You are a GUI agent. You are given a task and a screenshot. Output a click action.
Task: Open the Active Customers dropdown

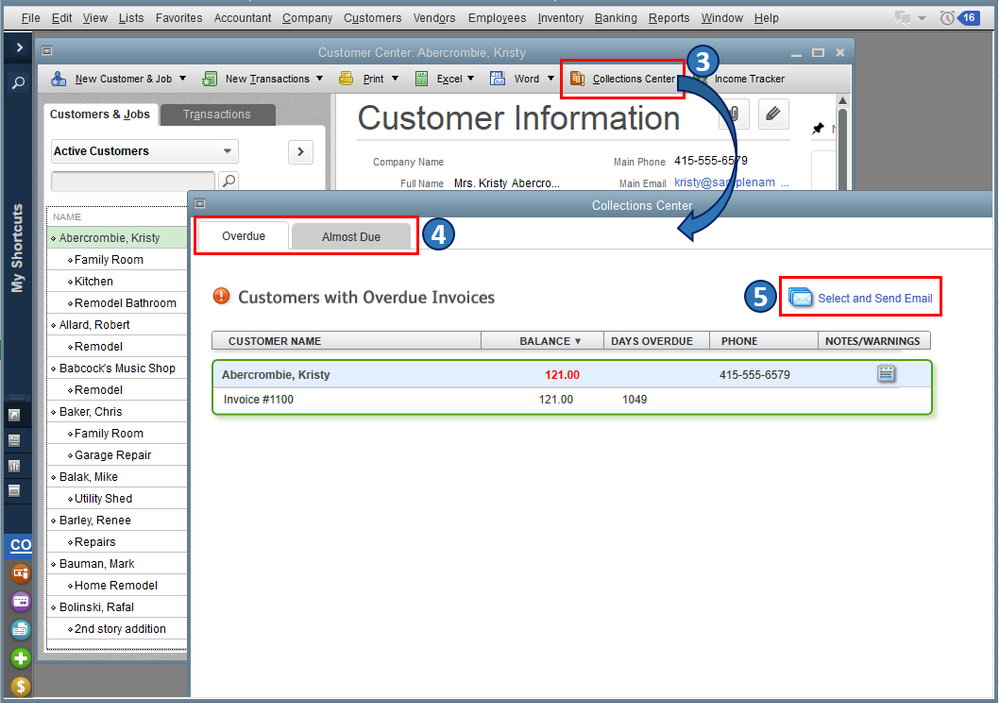click(145, 152)
